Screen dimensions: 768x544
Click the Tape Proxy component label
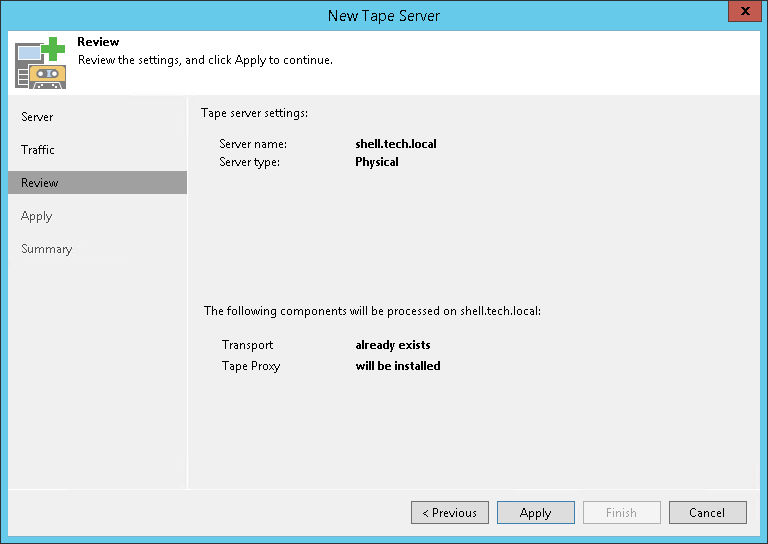251,366
